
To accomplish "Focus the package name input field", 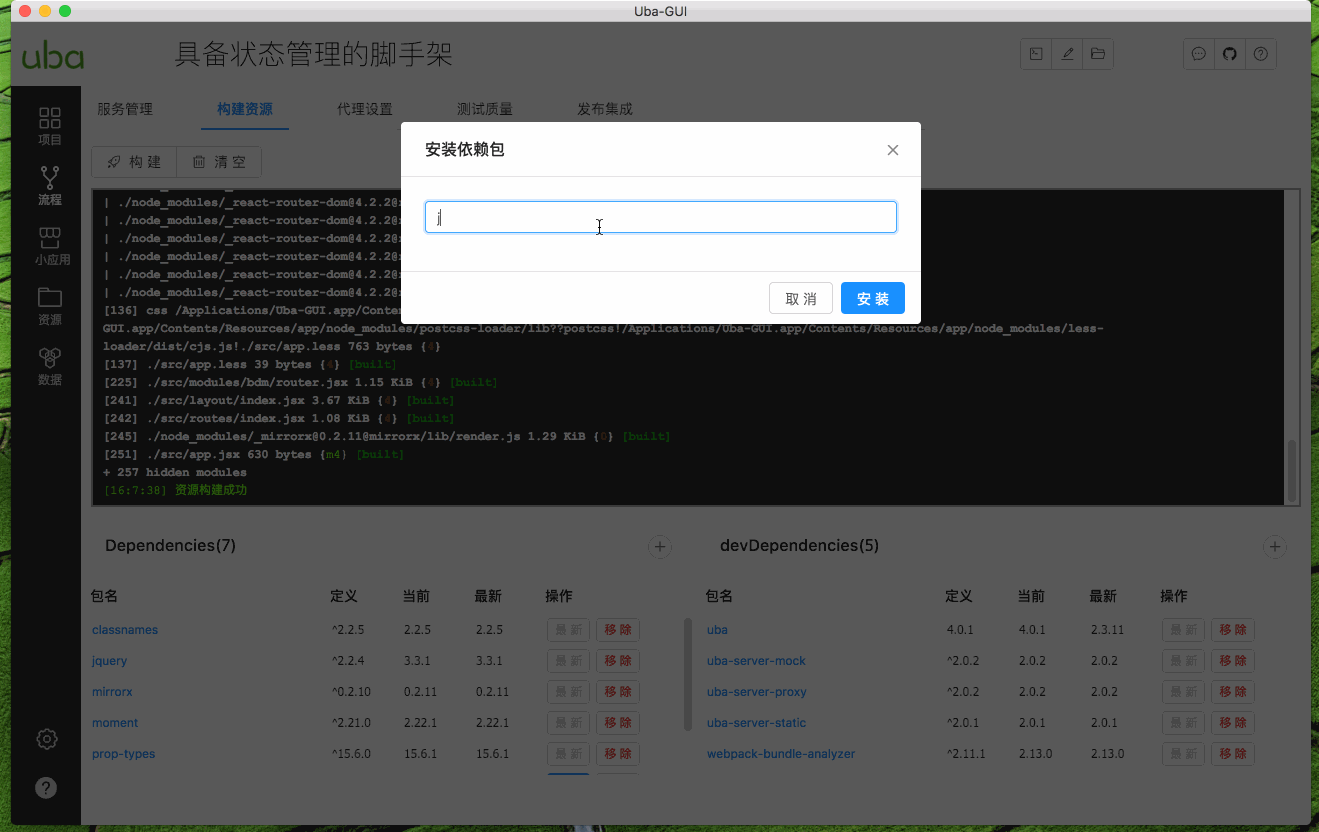I will (661, 217).
